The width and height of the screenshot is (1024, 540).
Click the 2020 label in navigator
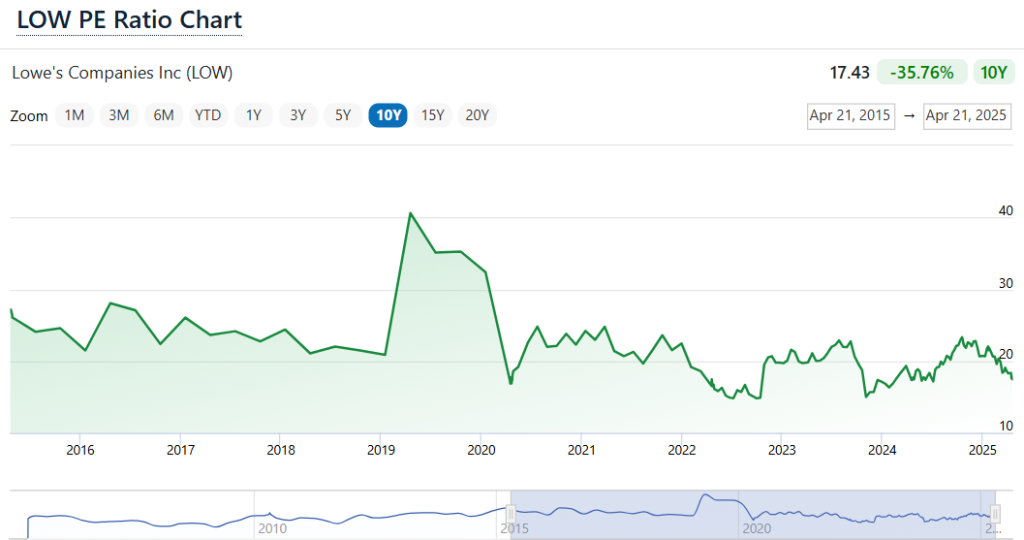pos(756,528)
